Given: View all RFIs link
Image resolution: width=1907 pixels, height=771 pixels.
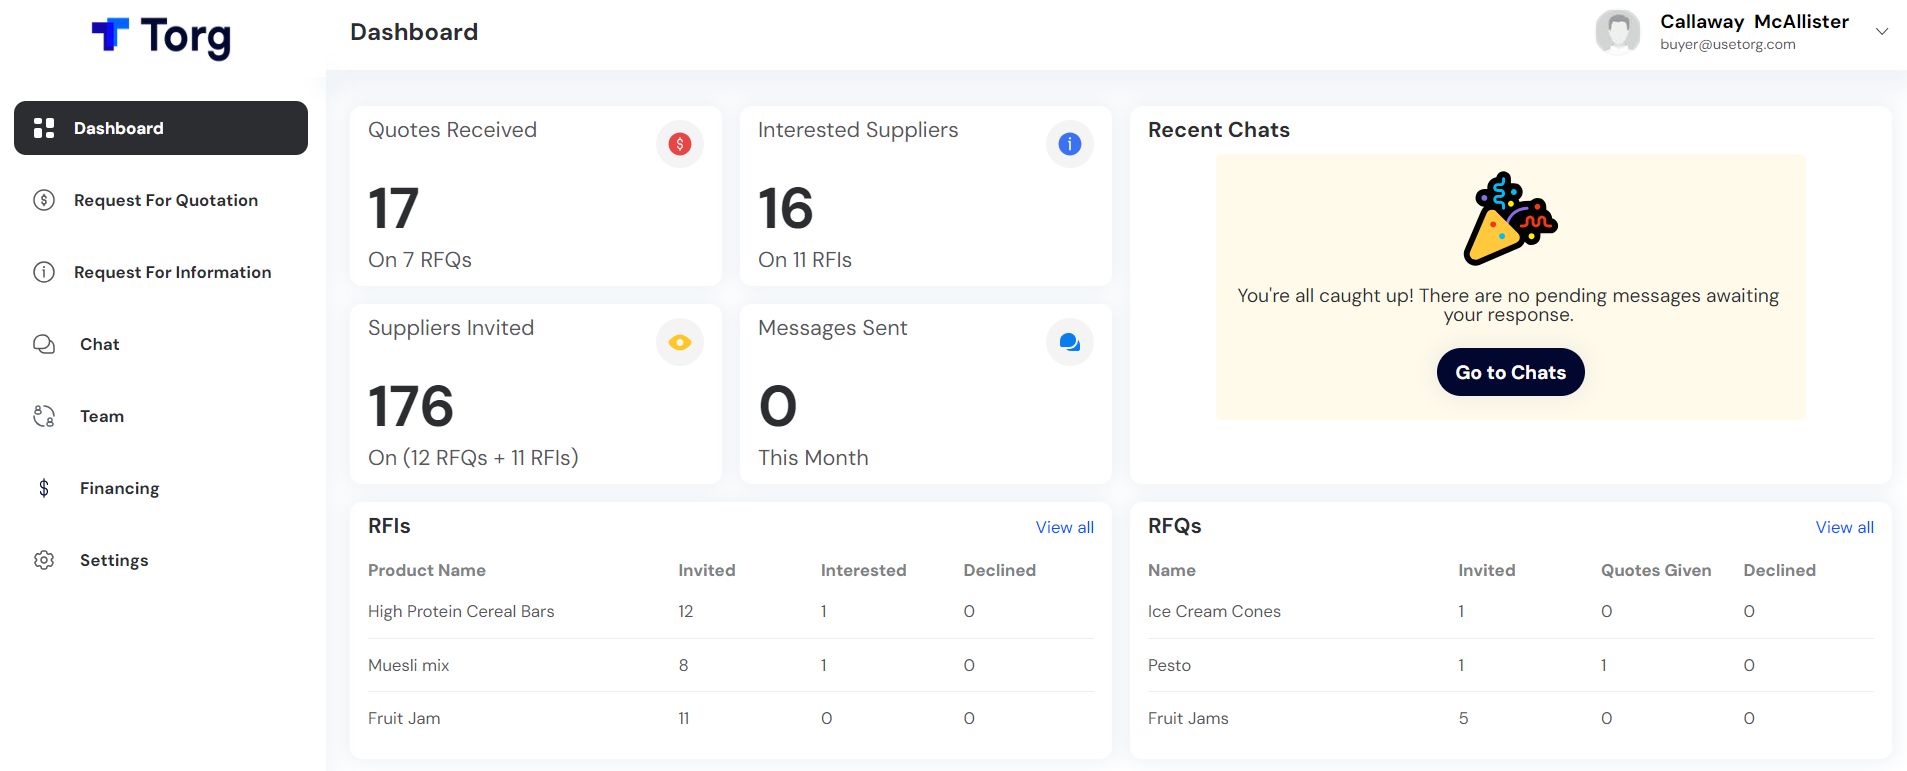Looking at the screenshot, I should click(x=1064, y=527).
